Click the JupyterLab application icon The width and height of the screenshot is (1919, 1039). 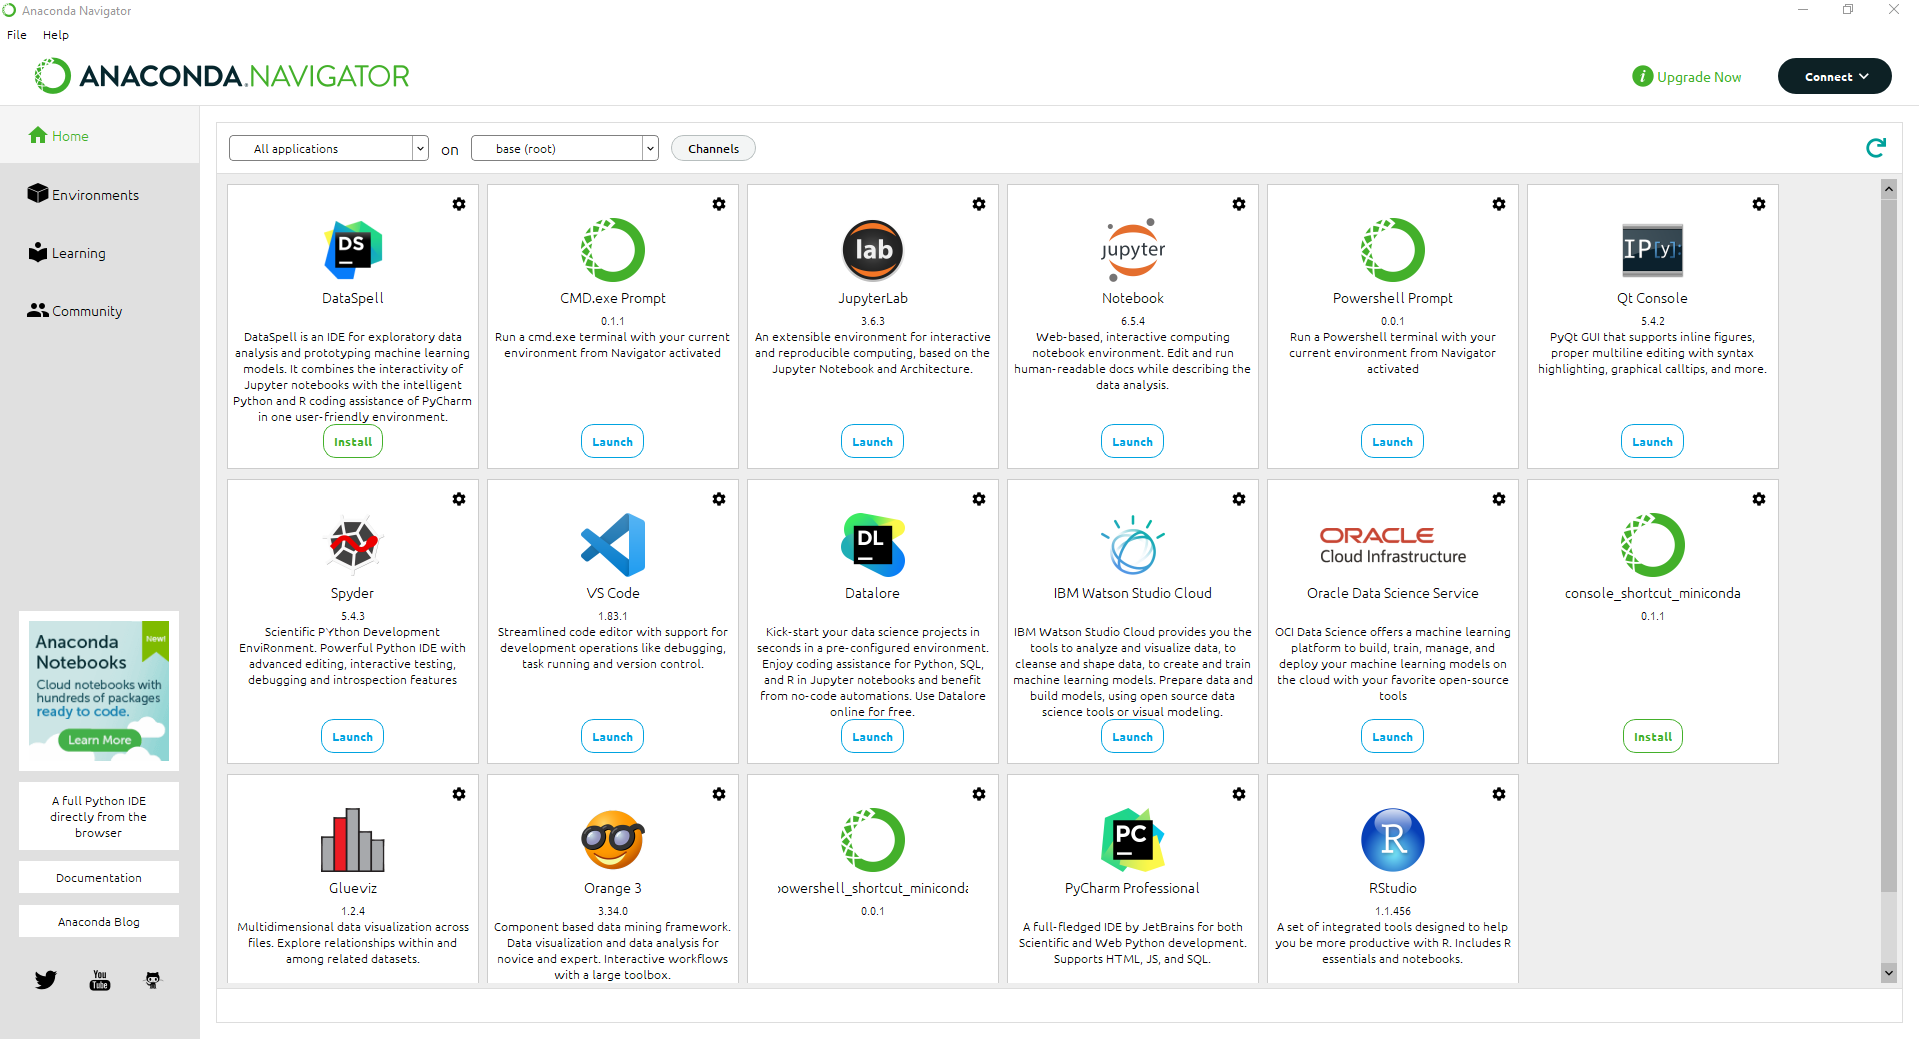coord(872,250)
